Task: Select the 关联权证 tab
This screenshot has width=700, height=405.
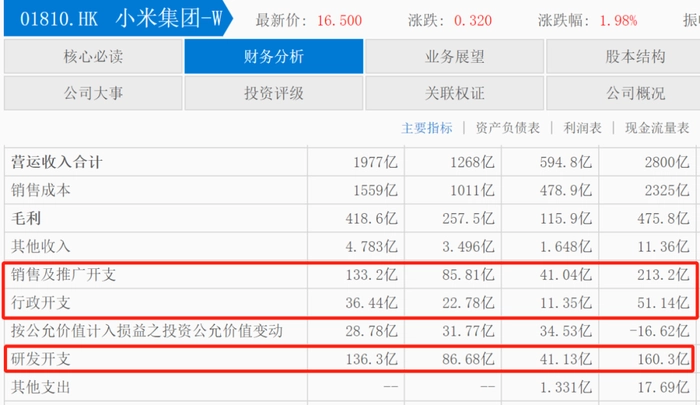Action: (454, 94)
